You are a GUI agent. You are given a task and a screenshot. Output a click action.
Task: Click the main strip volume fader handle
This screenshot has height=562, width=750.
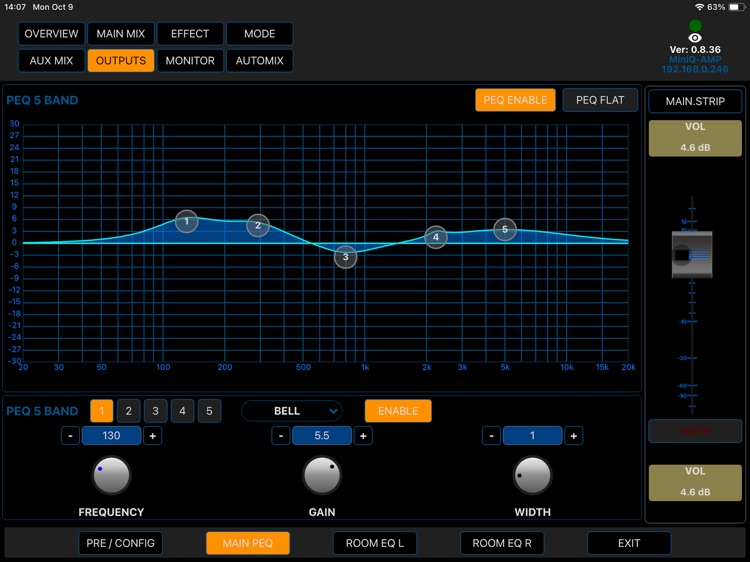click(x=692, y=254)
